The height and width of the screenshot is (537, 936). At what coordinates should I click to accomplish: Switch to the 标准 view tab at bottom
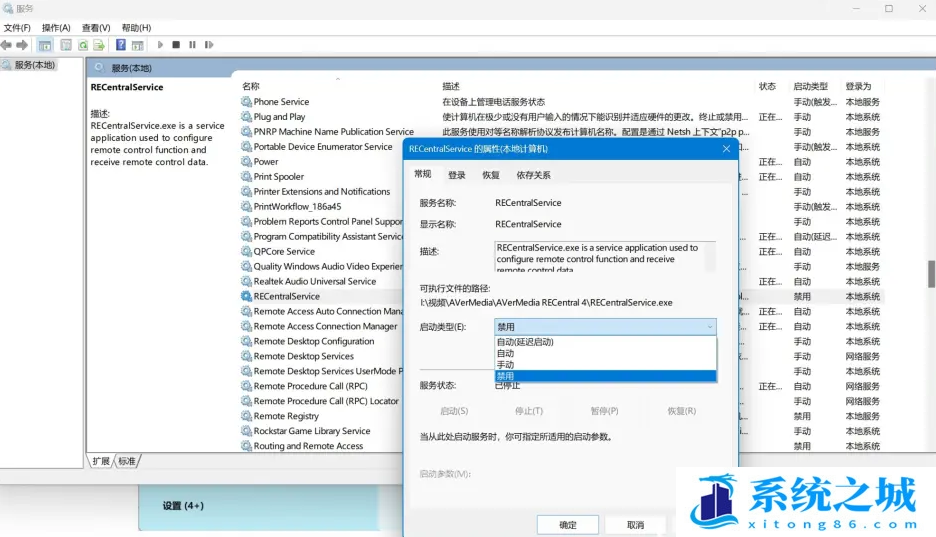[x=127, y=461]
